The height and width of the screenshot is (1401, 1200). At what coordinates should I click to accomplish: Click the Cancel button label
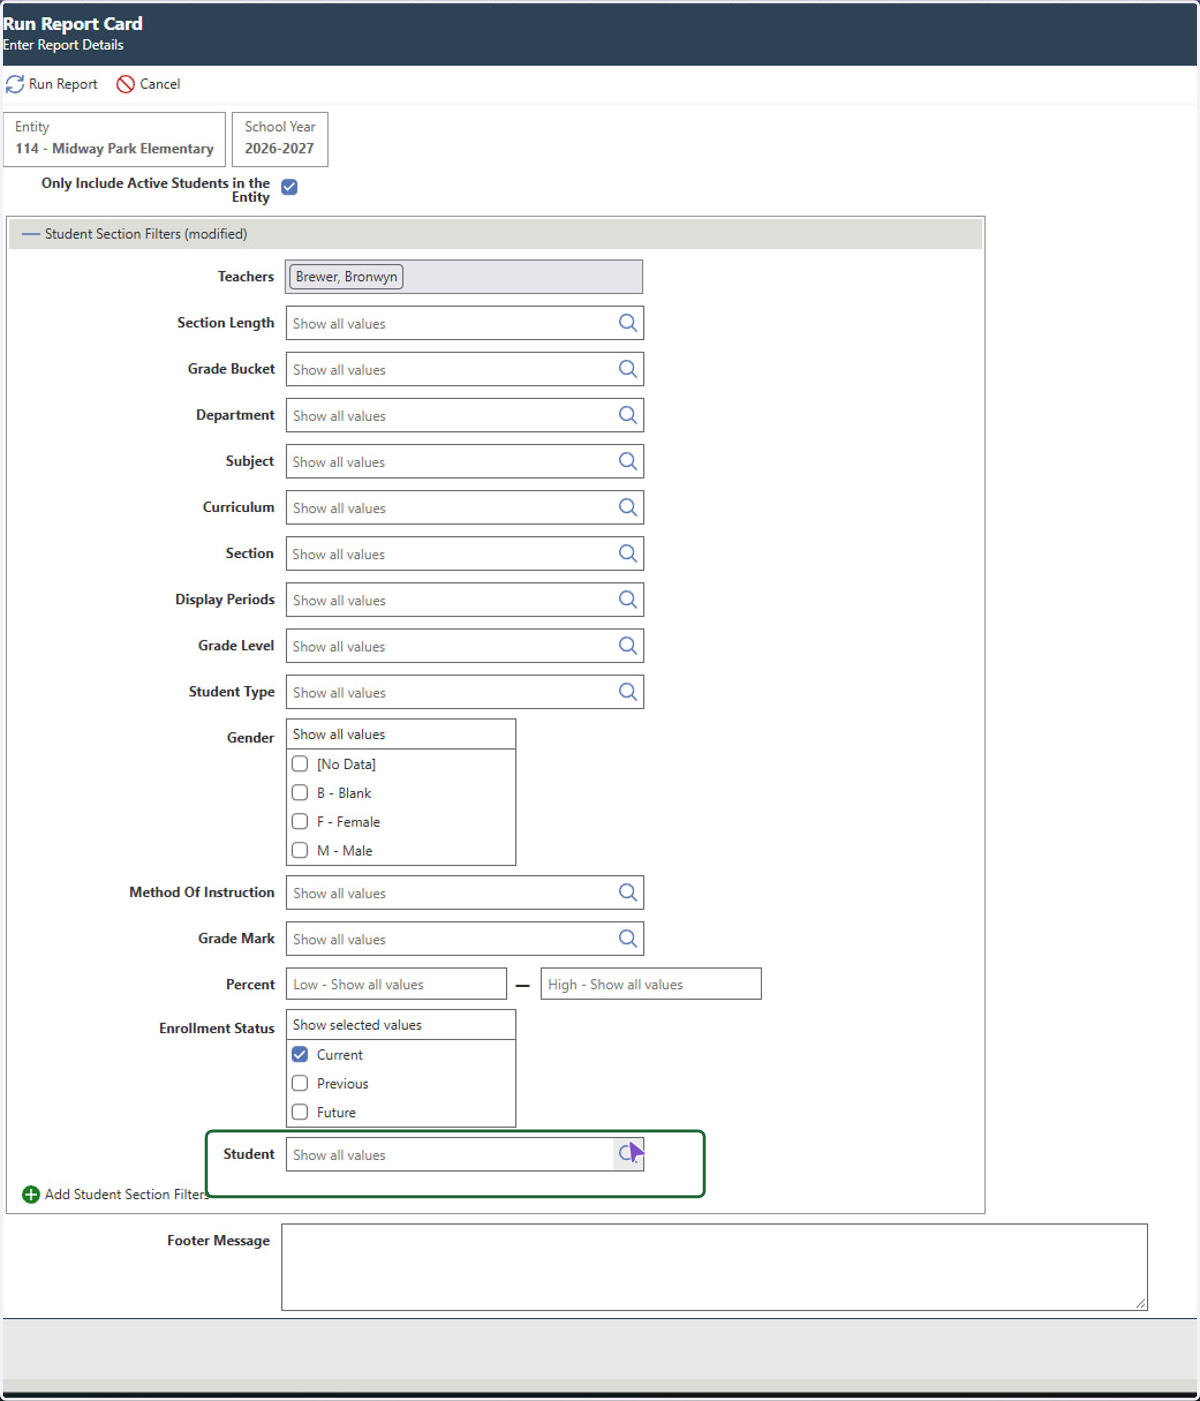(x=160, y=84)
